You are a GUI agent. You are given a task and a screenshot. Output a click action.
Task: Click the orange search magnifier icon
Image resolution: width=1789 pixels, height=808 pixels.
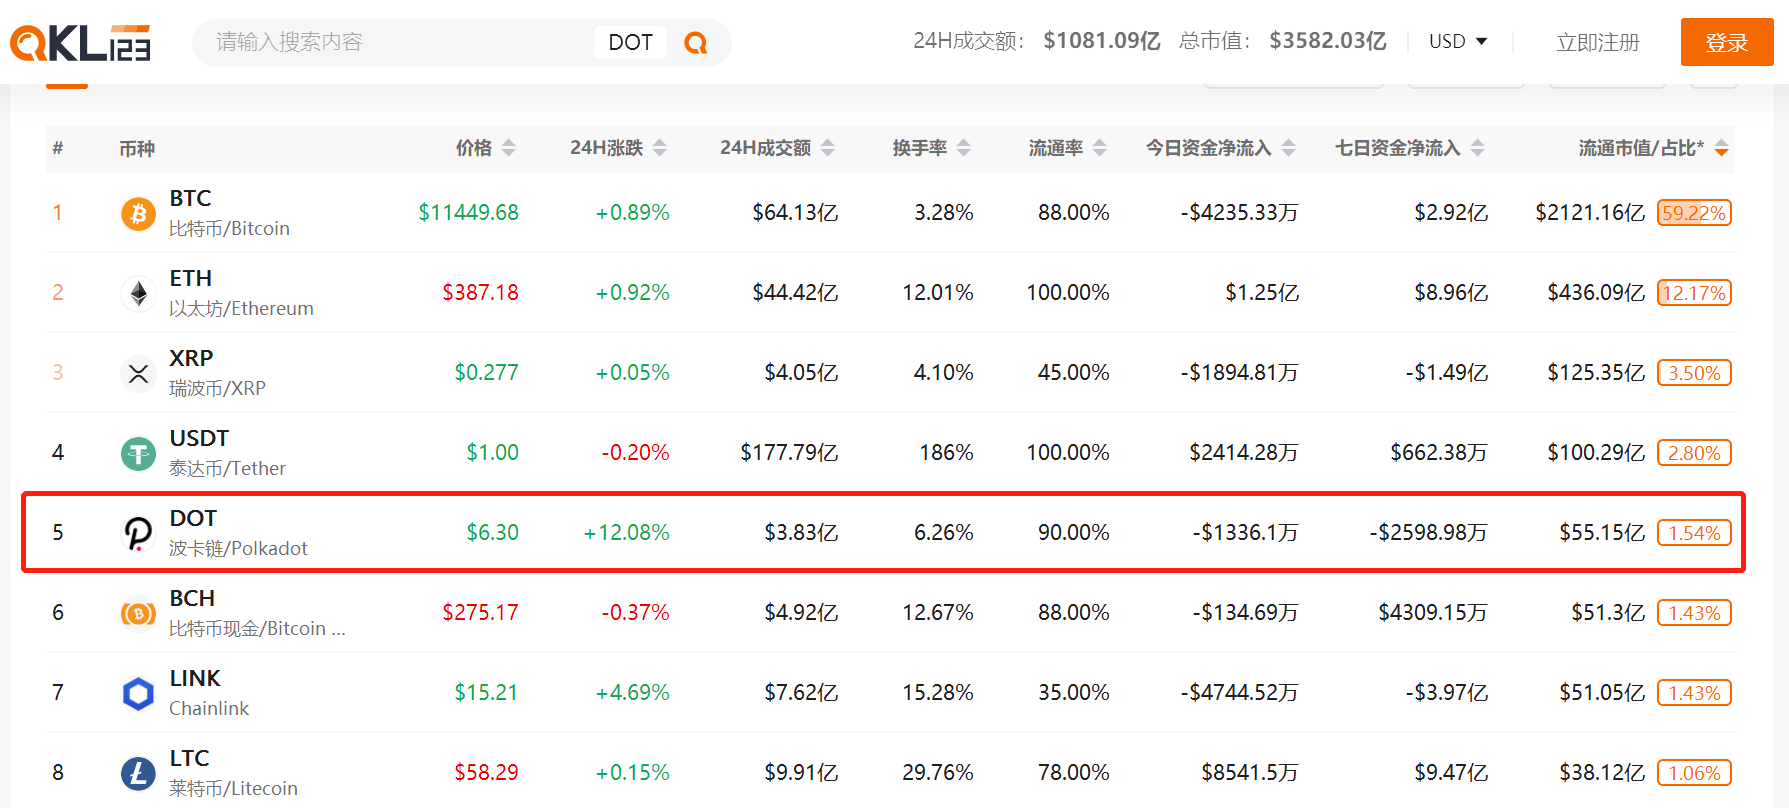[695, 43]
